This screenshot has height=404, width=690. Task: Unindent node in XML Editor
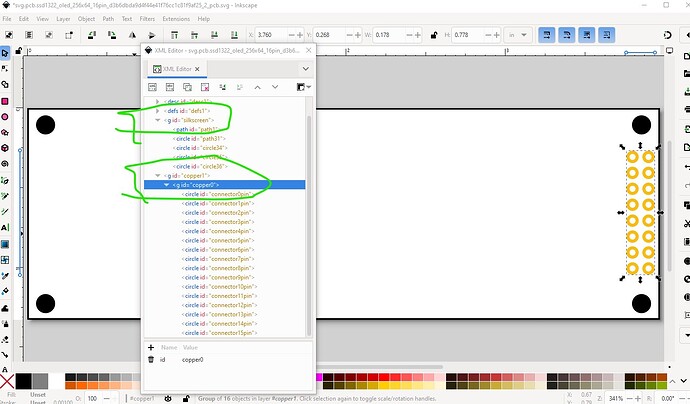[223, 87]
